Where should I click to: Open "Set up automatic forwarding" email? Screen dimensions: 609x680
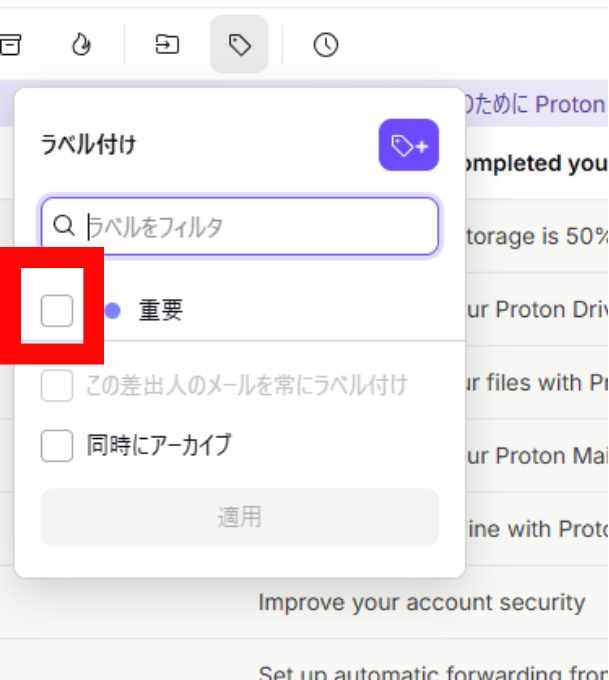[433, 673]
